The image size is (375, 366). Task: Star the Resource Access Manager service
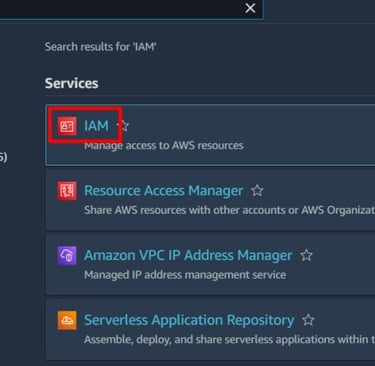click(x=257, y=190)
